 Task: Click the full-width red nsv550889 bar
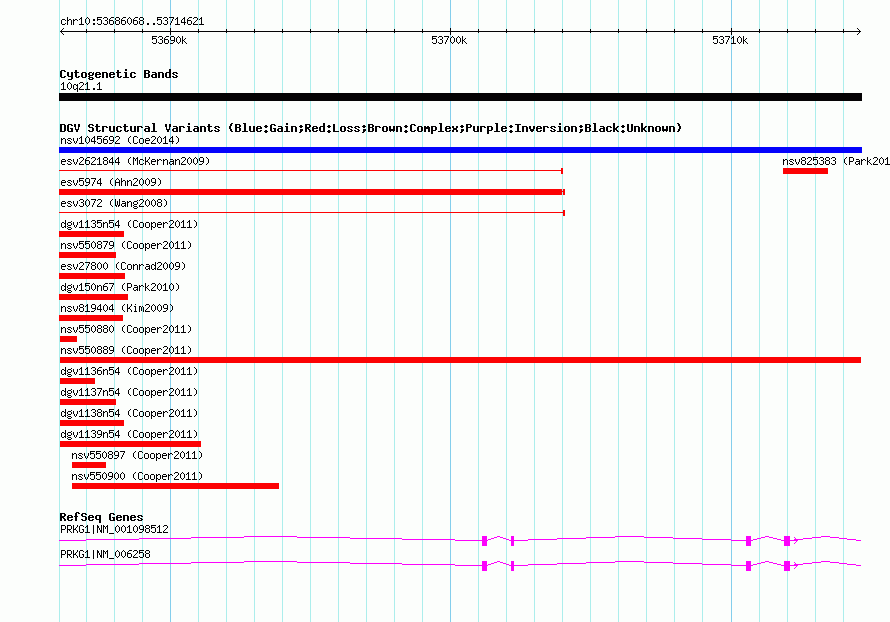coord(460,360)
